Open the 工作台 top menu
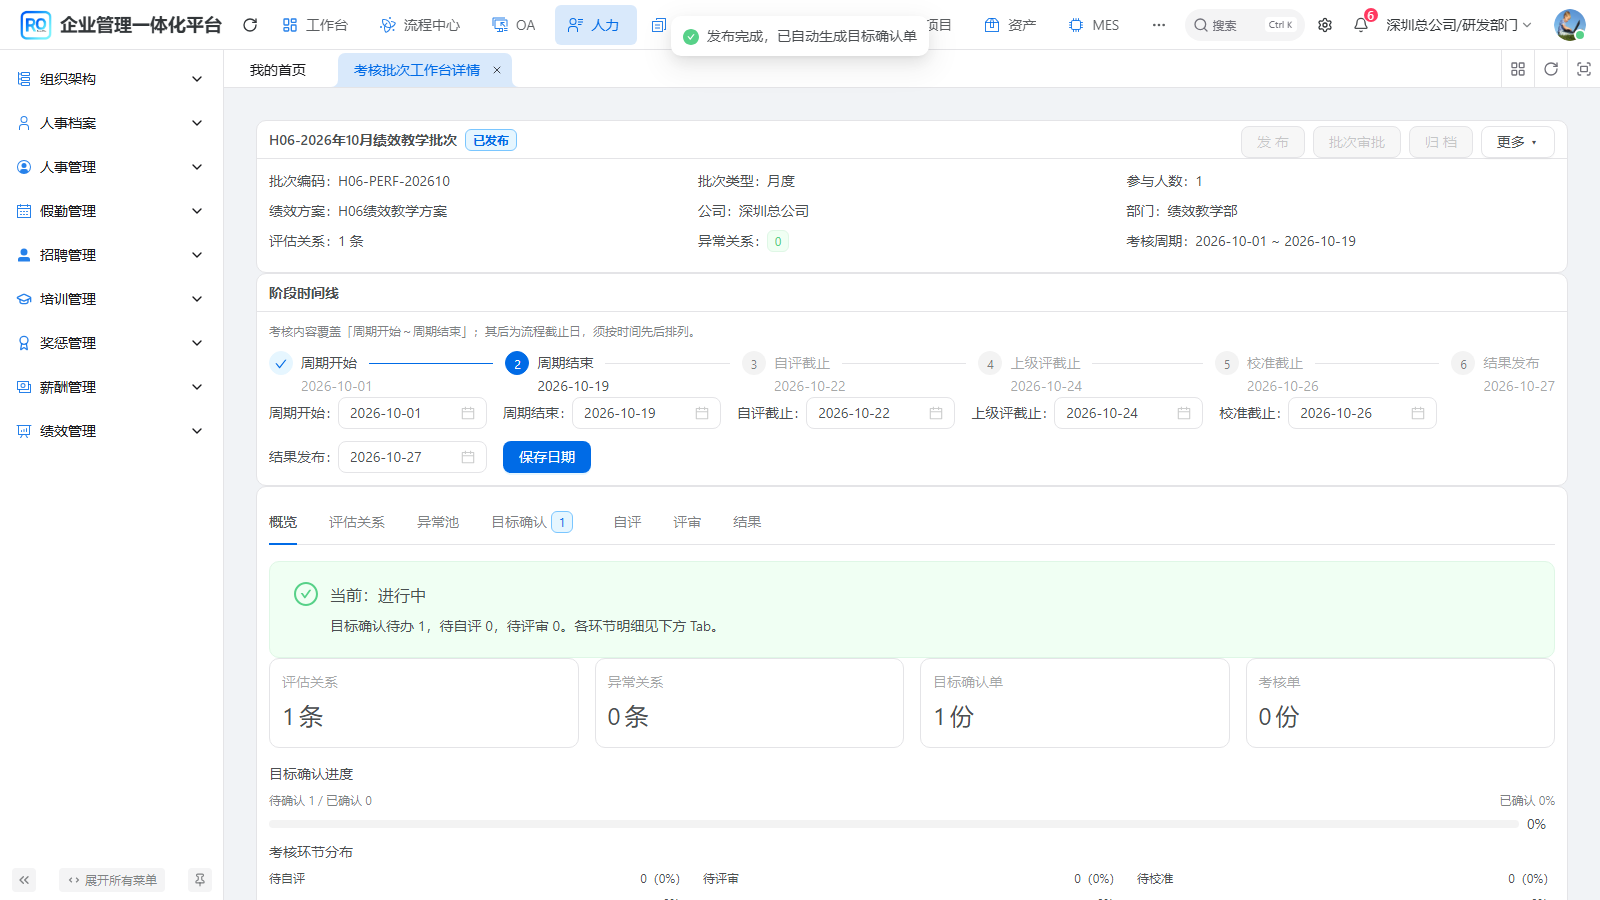Image resolution: width=1600 pixels, height=900 pixels. 315,25
